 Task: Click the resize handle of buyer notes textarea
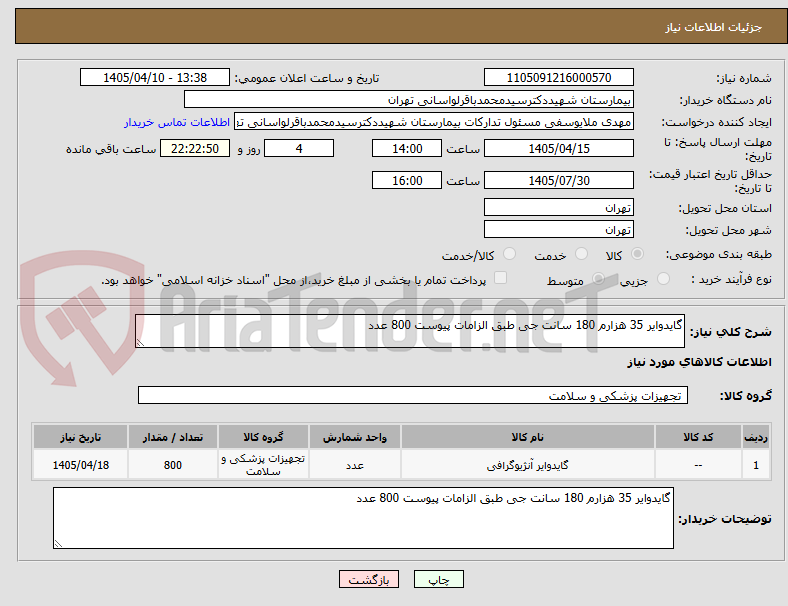click(x=58, y=544)
